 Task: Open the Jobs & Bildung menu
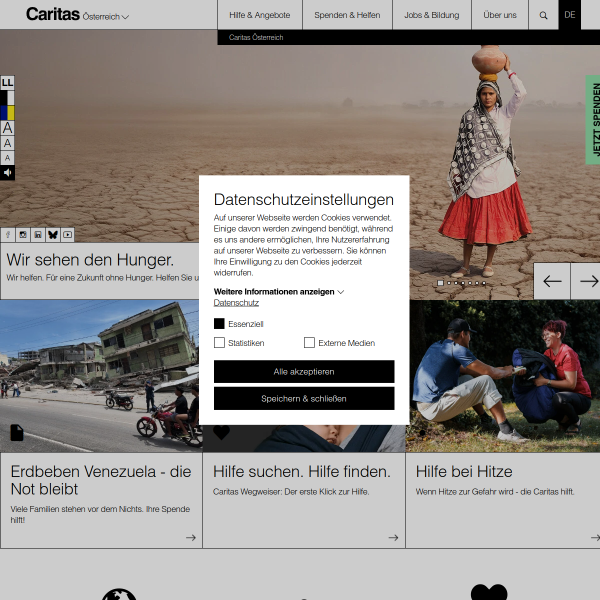432,15
